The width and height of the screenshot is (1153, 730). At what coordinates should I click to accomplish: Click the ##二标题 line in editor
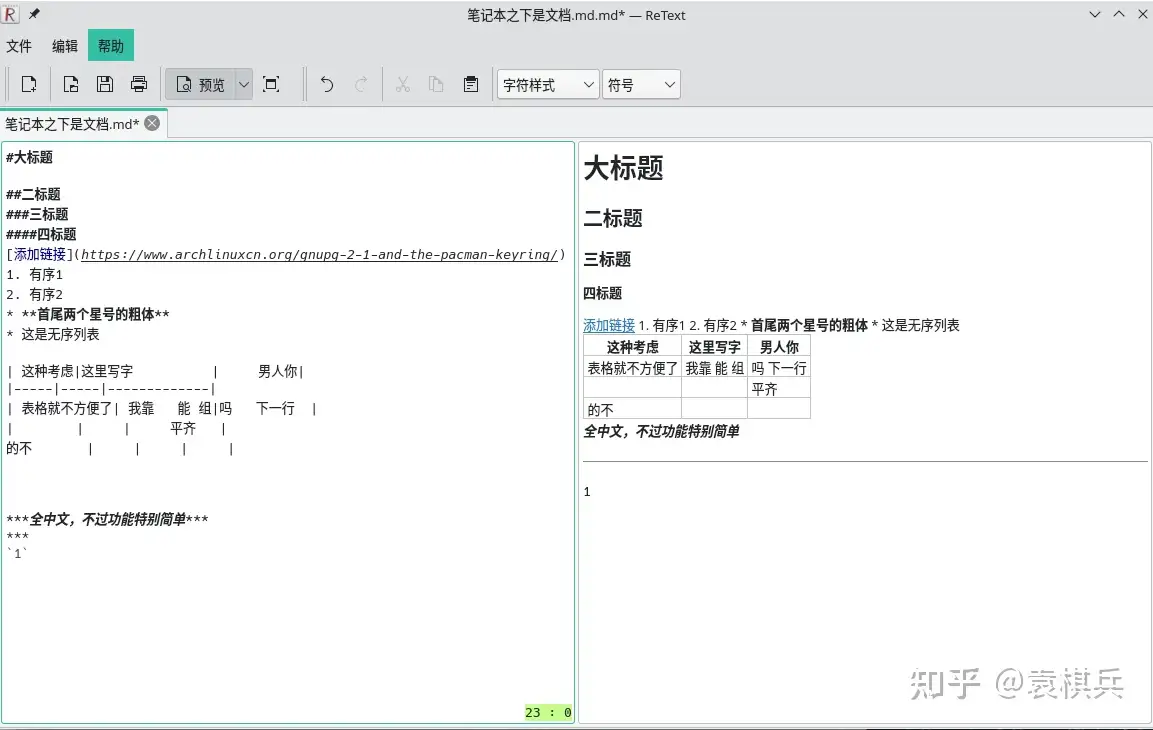33,194
